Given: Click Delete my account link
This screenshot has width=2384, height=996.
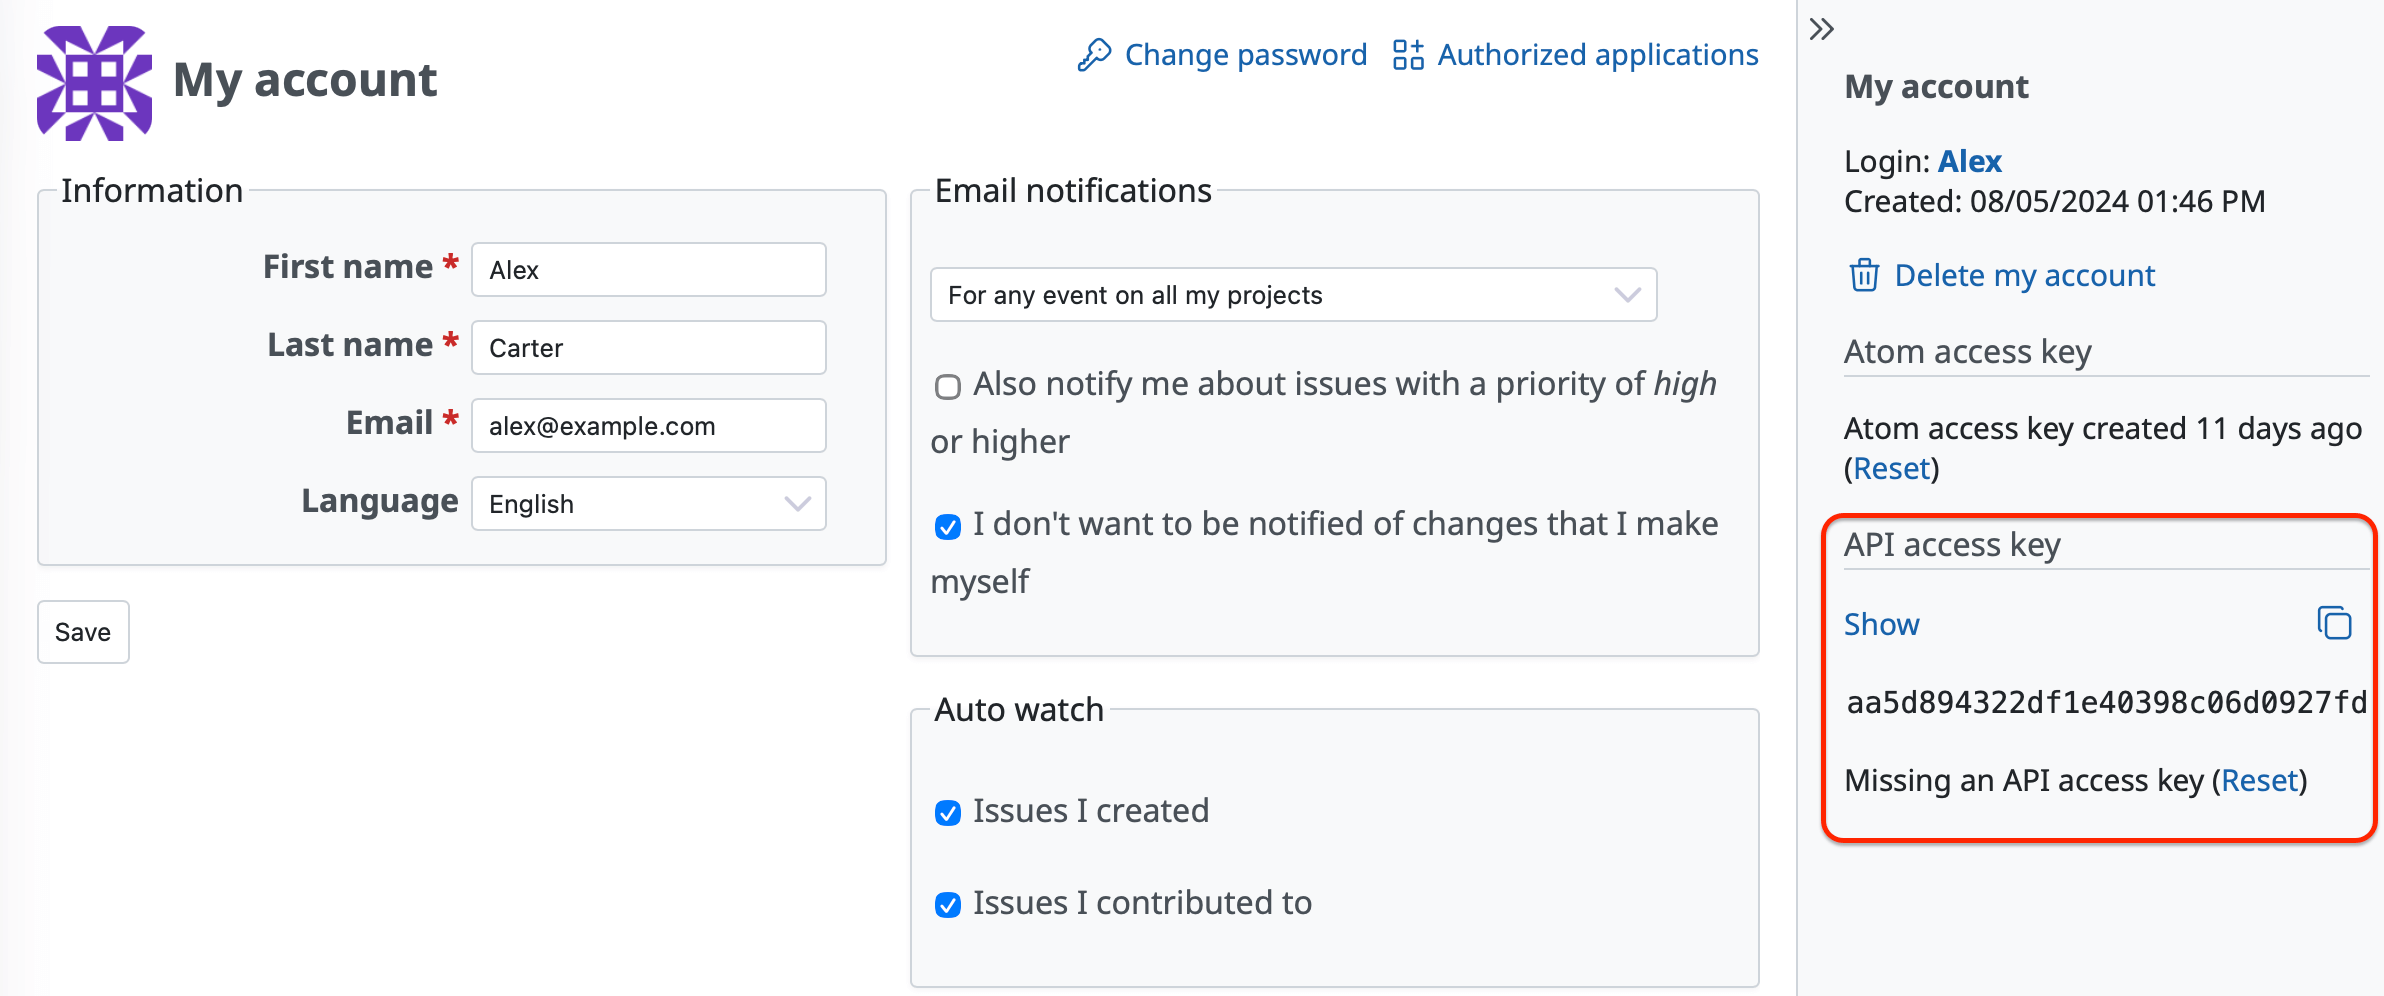Looking at the screenshot, I should pyautogui.click(x=2024, y=275).
